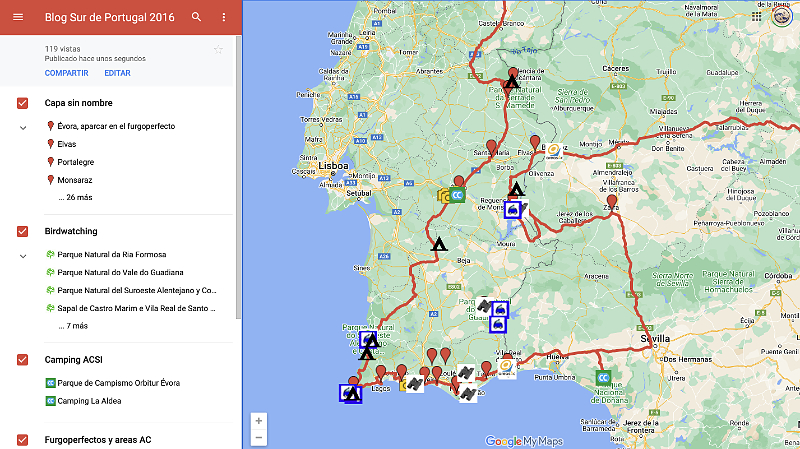Open map search magnifier
This screenshot has height=449, width=800.
click(x=196, y=17)
